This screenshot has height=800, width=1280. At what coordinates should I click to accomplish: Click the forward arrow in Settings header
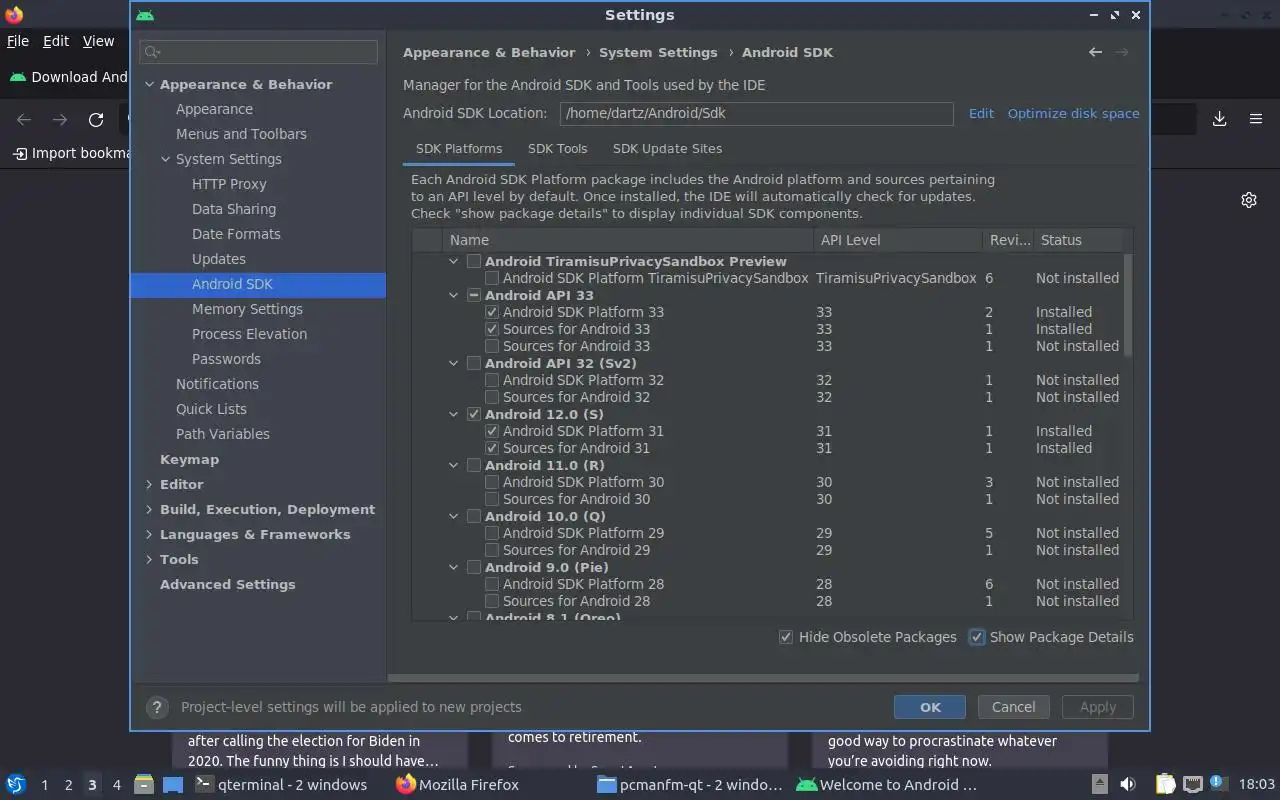point(1122,52)
